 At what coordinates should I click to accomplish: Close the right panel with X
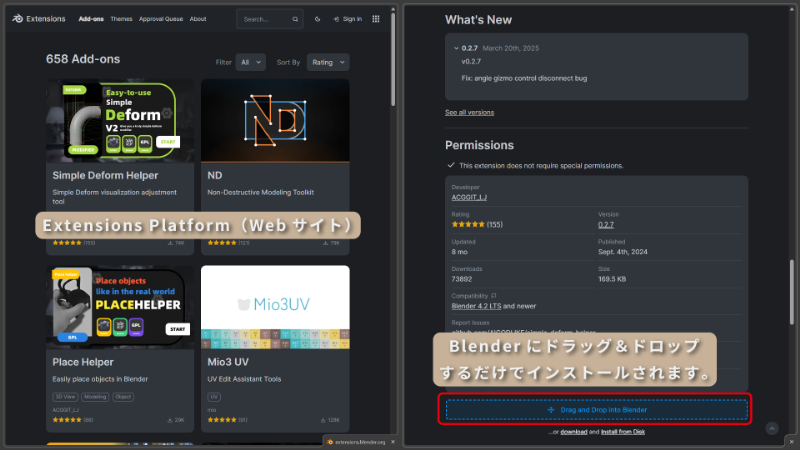pyautogui.click(x=791, y=442)
